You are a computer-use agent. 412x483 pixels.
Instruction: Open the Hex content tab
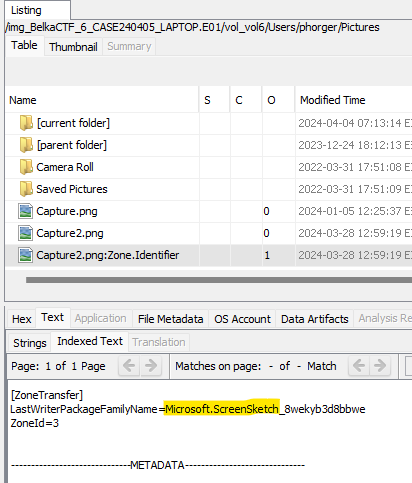click(22, 319)
